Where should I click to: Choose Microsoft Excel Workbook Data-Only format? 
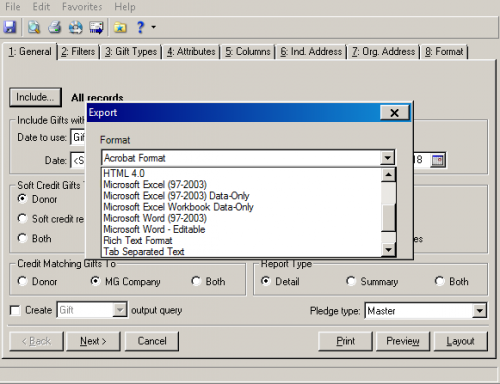click(x=242, y=207)
